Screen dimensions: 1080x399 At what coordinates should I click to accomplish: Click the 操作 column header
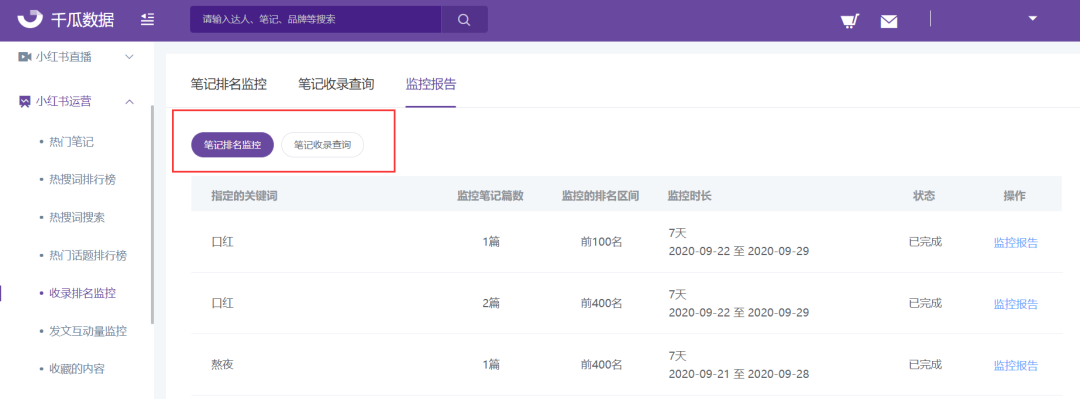click(1015, 196)
